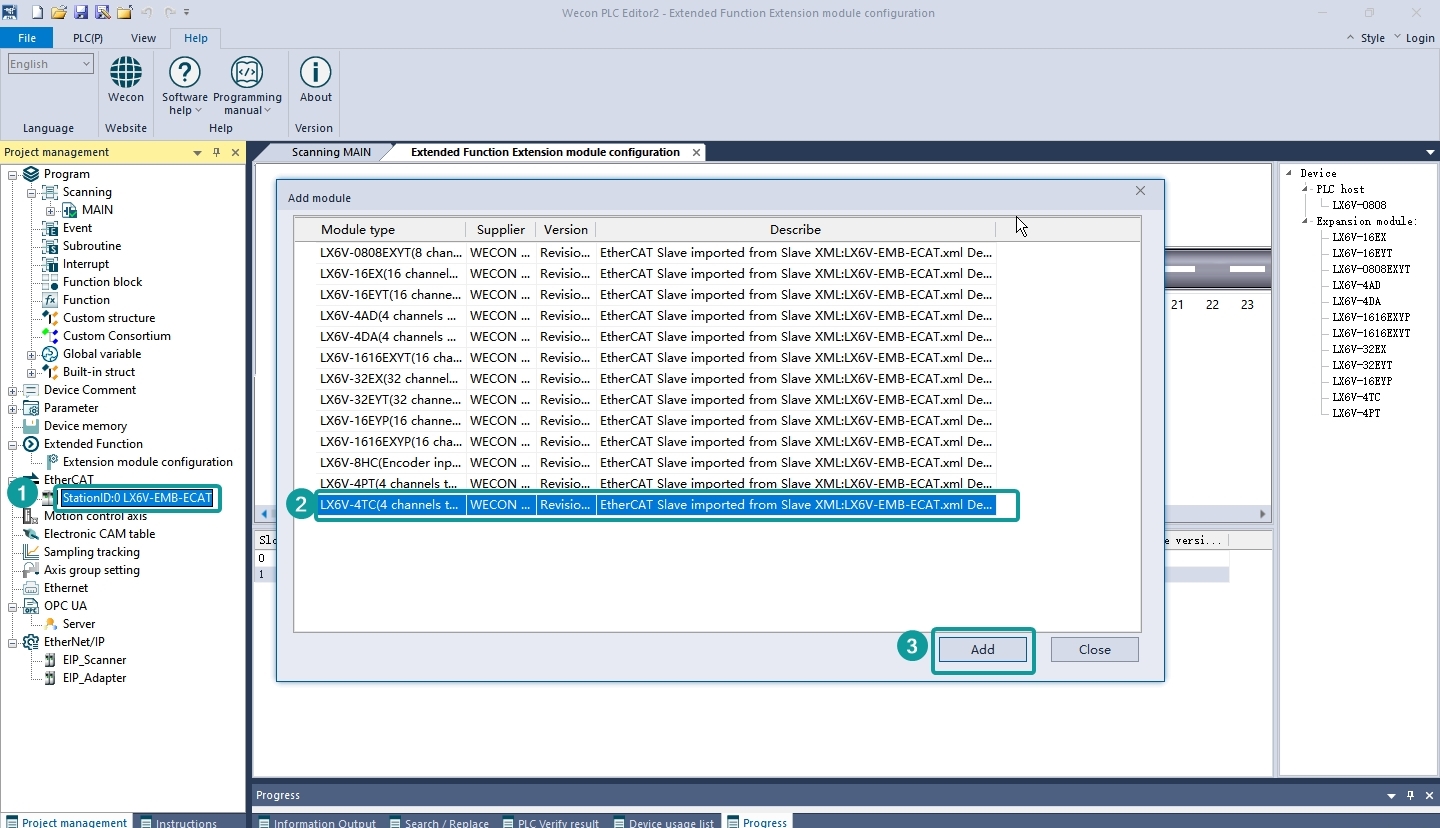This screenshot has width=1440, height=828.
Task: Open the Scanning MAIN document tab
Action: [x=331, y=152]
